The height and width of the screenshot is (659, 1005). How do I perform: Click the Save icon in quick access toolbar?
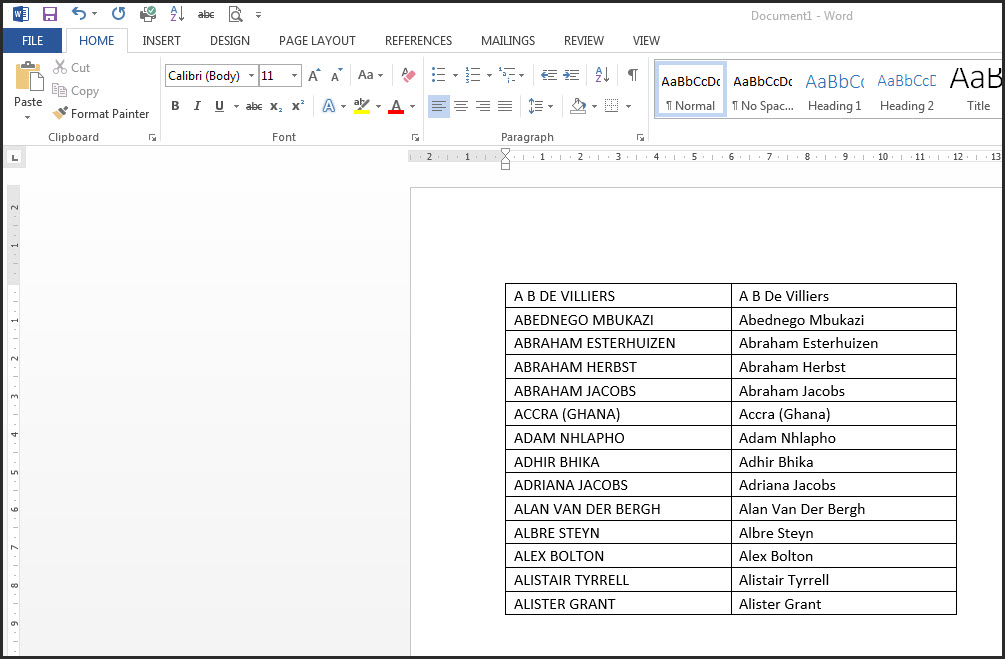pos(50,14)
